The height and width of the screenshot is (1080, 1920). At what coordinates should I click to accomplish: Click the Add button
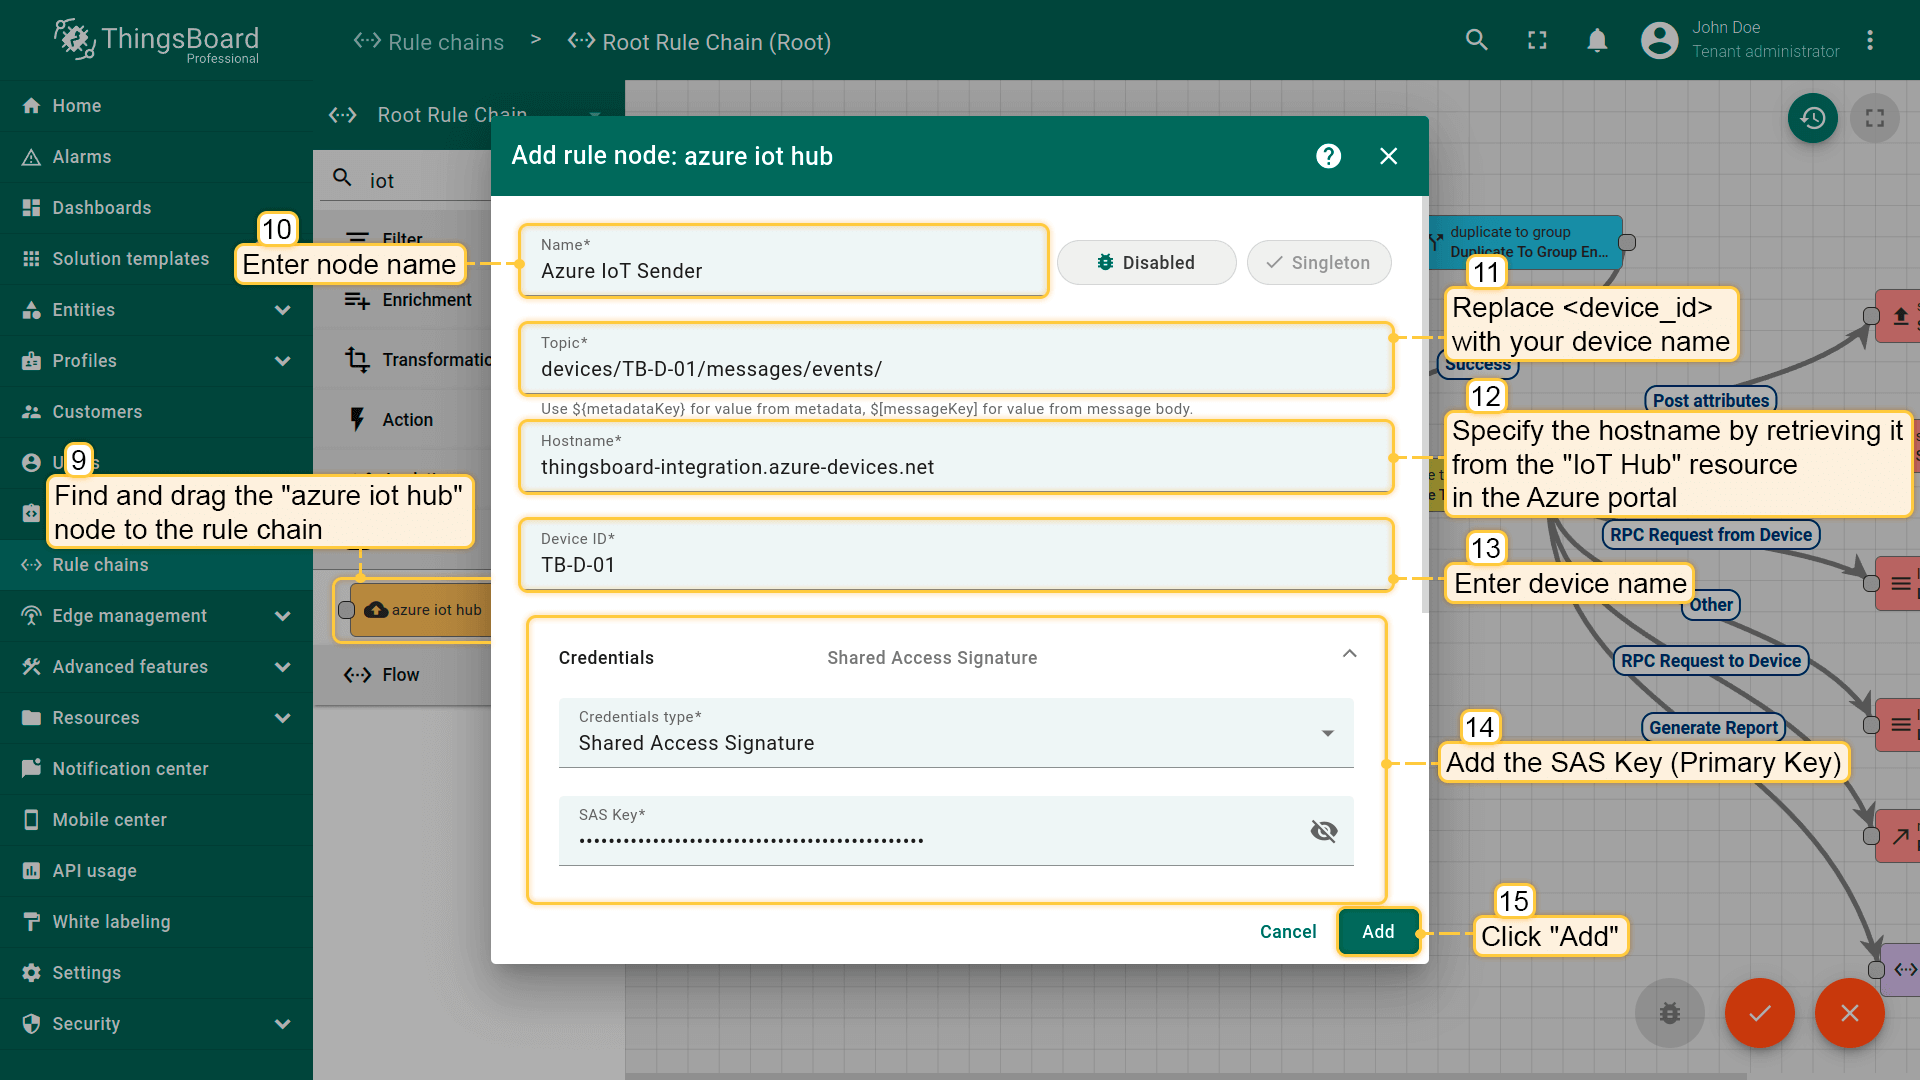(x=1377, y=932)
